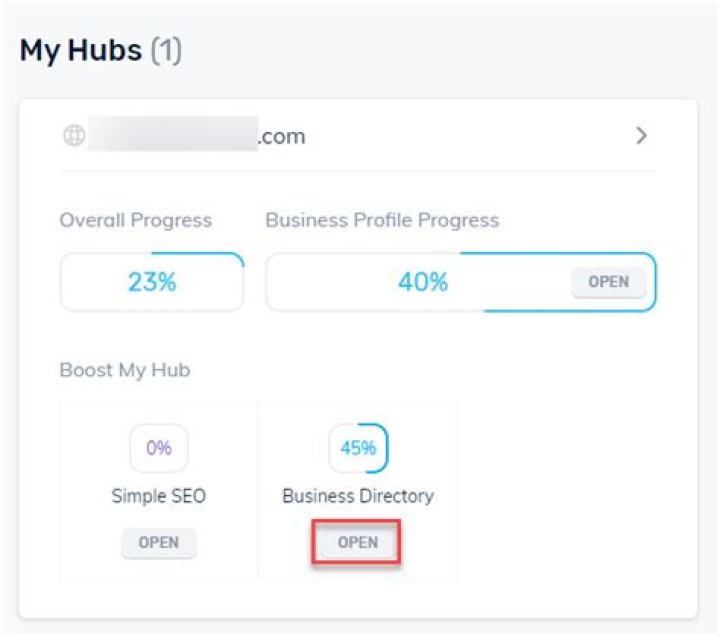The image size is (720, 636).
Task: Click the Business Directory label
Action: (x=358, y=496)
